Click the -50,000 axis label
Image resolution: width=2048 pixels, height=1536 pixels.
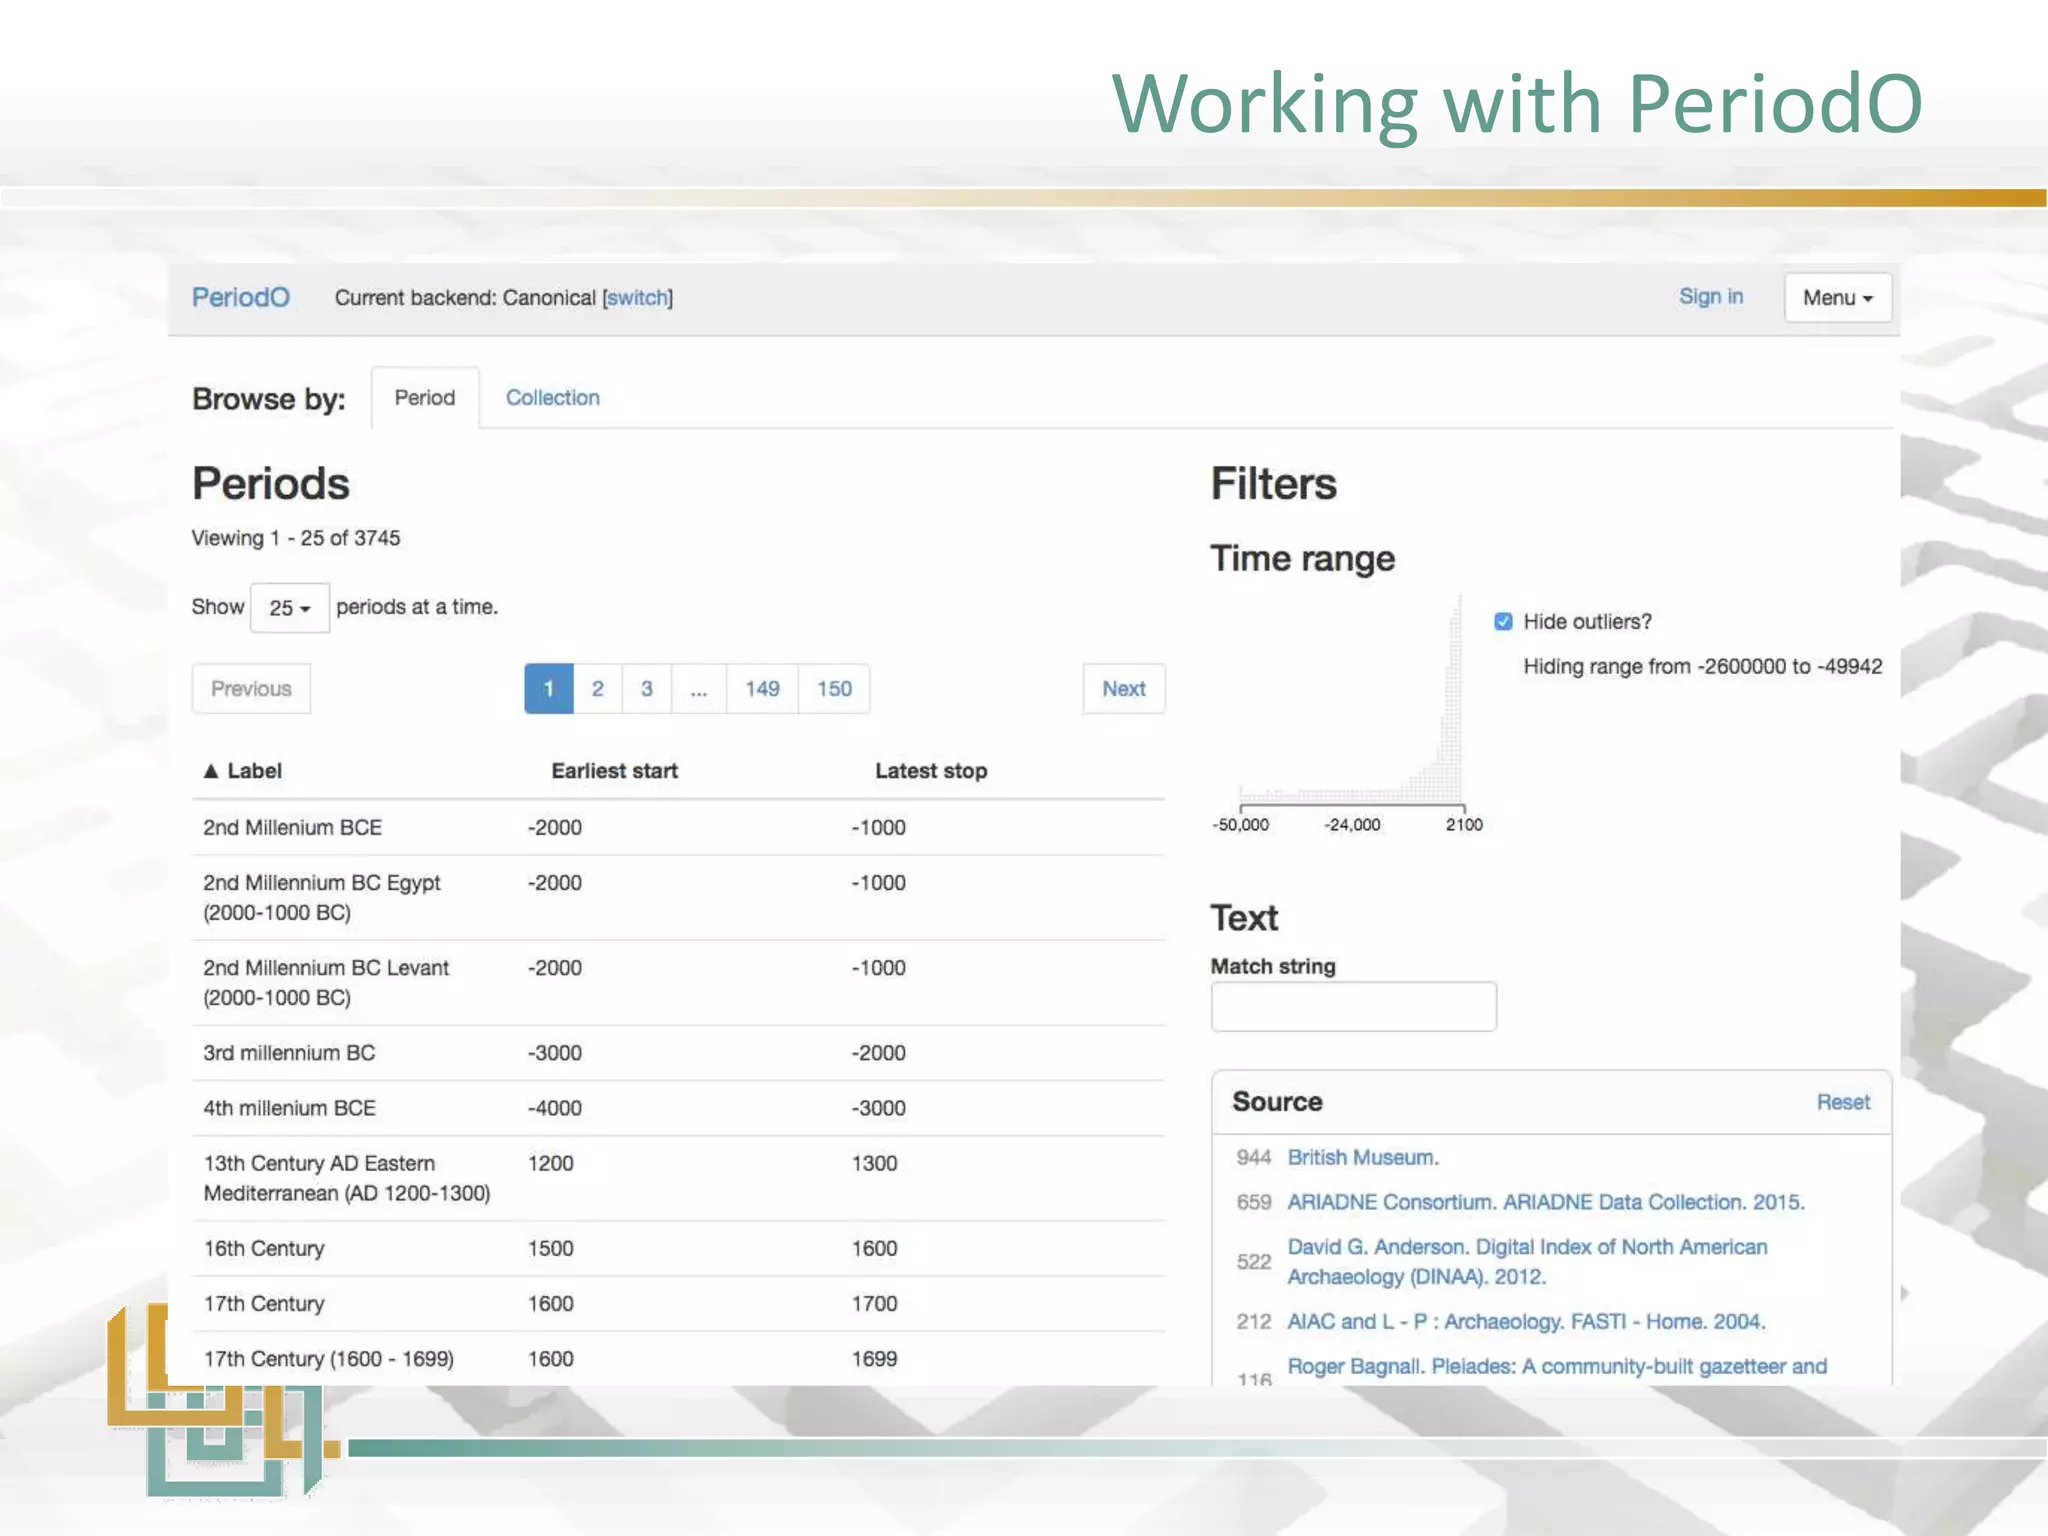click(x=1240, y=825)
